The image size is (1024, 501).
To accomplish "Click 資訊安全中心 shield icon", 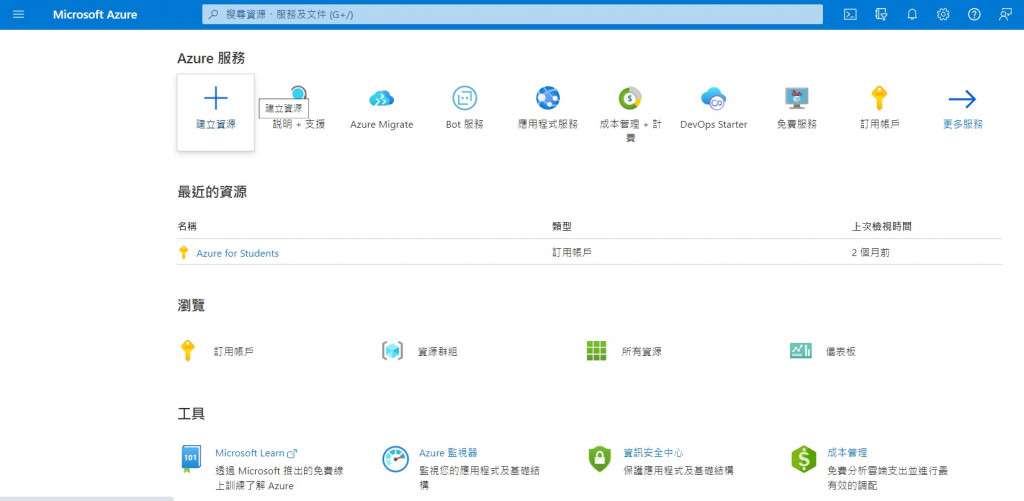I will coord(599,459).
